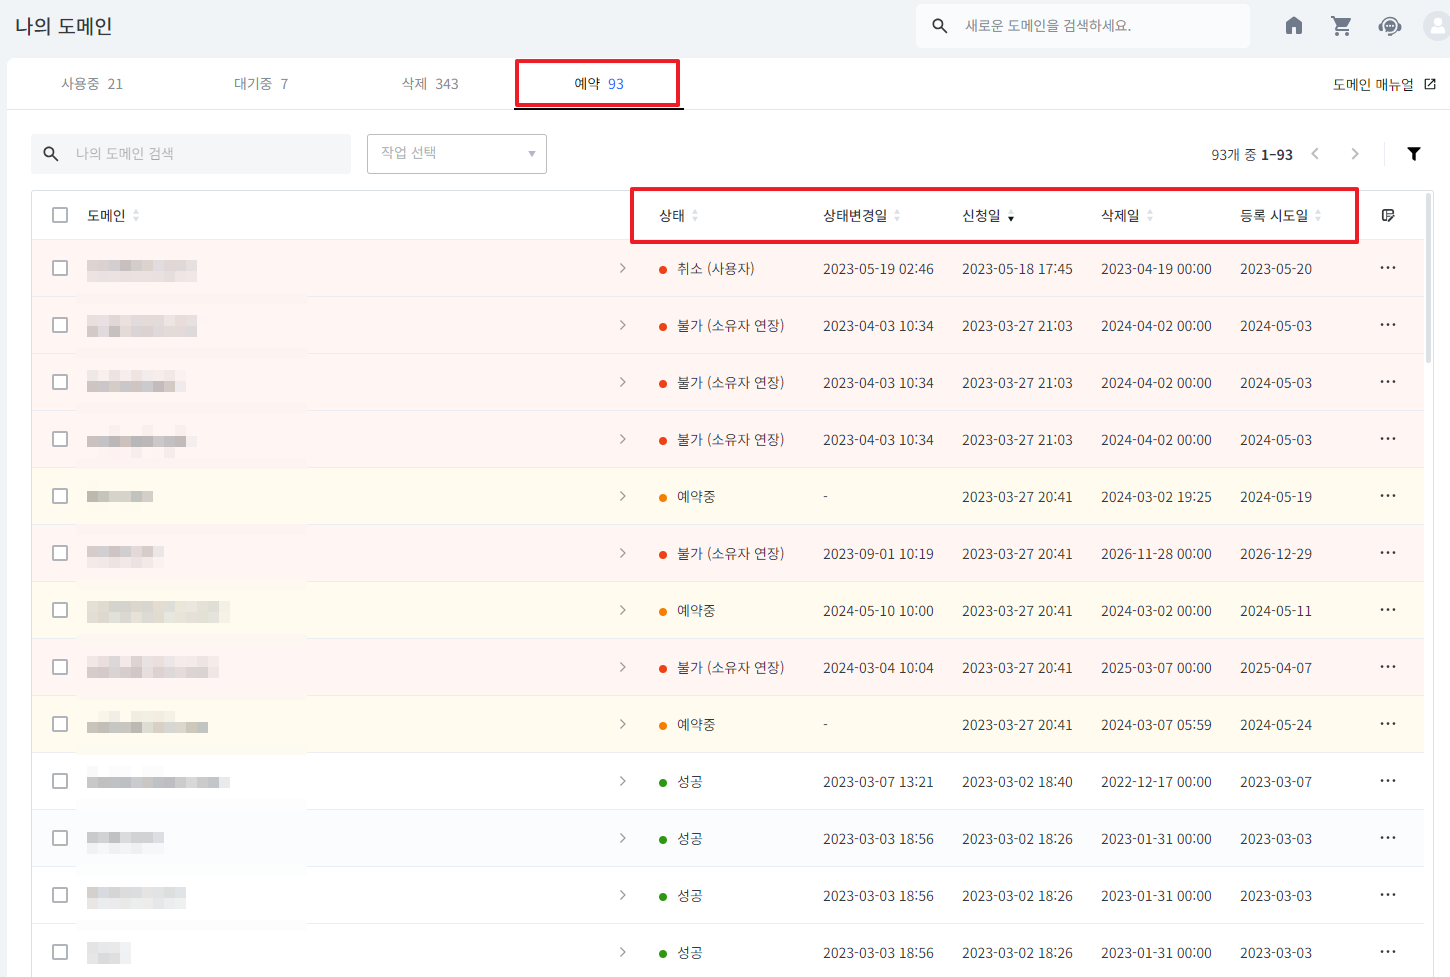Open the 작업 선택 dropdown

coord(456,154)
